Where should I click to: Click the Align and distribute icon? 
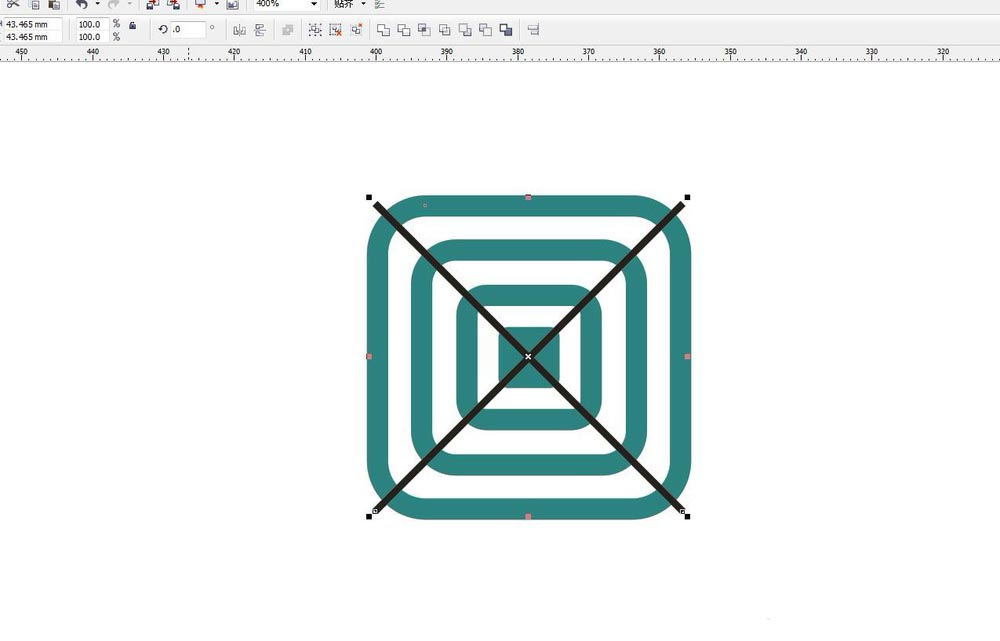[534, 30]
